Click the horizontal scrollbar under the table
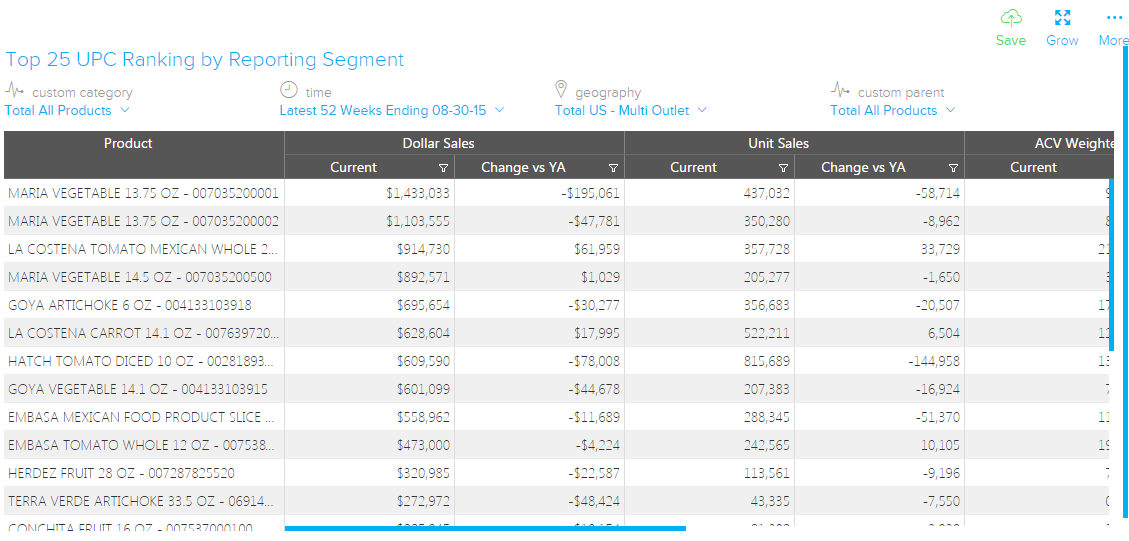Viewport: 1129px width, 541px height. [x=485, y=528]
